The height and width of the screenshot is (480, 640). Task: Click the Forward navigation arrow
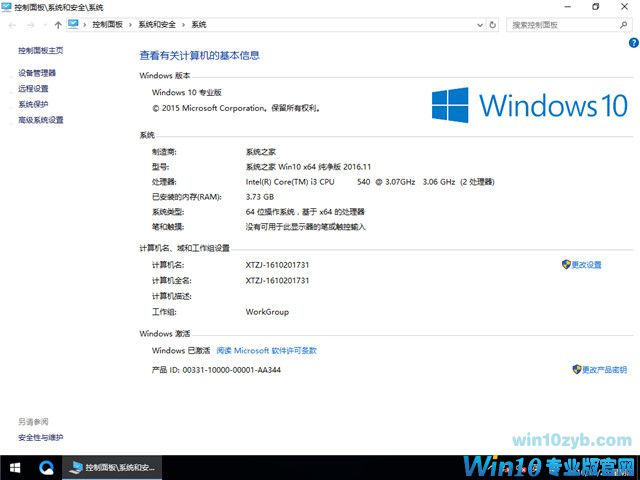[31, 25]
